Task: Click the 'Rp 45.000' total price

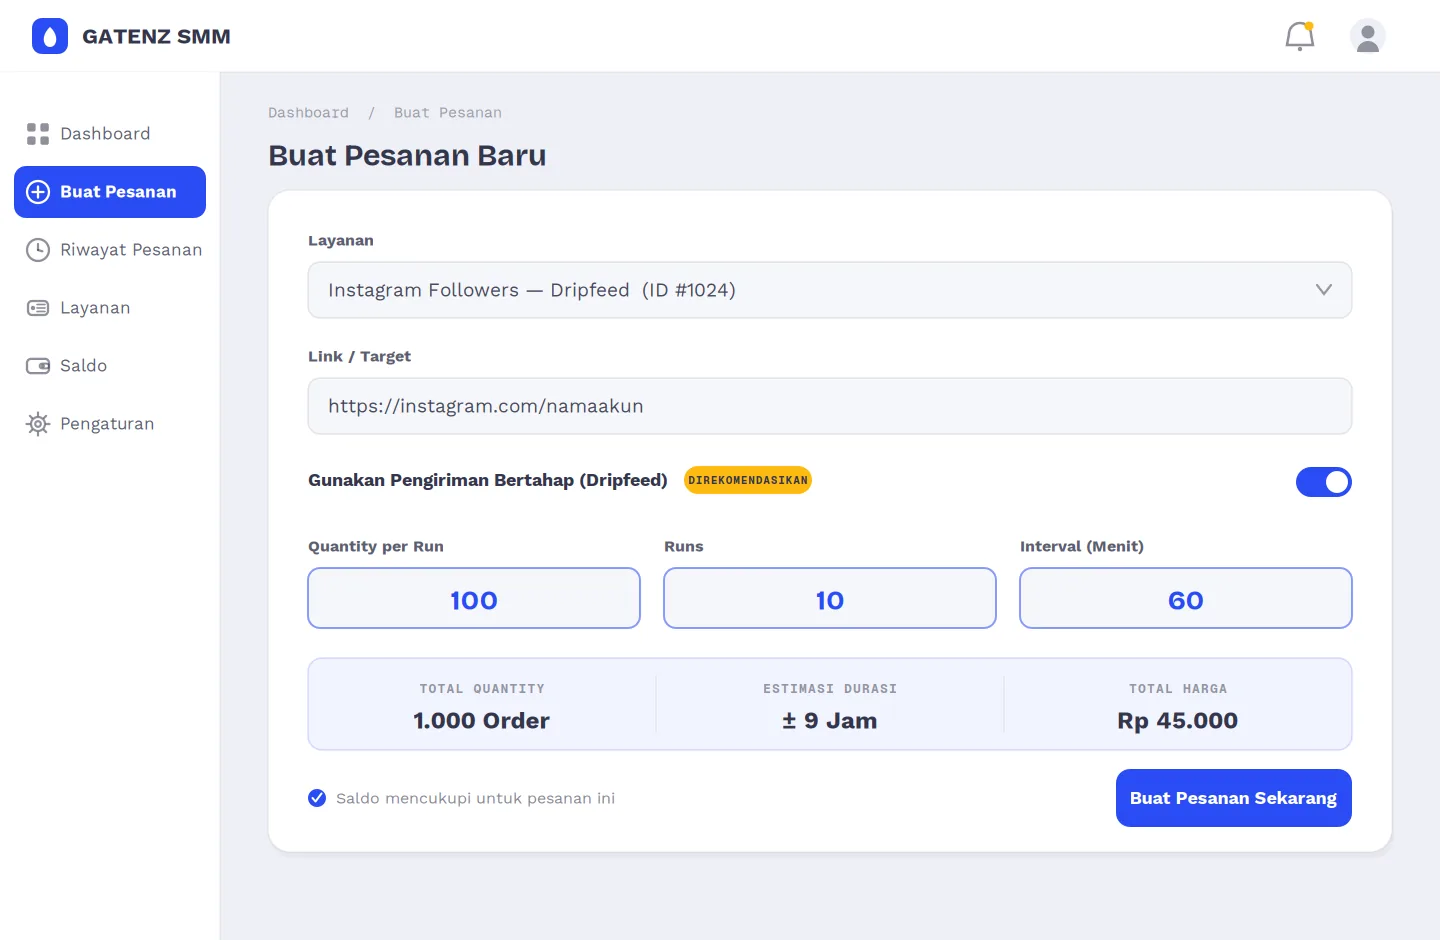Action: point(1178,721)
